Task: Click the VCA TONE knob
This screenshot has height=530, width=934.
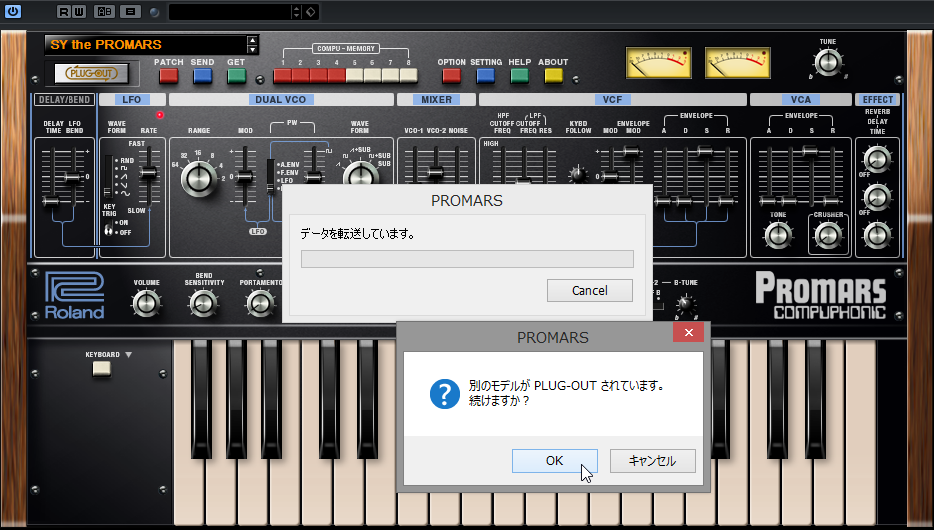Action: 778,235
